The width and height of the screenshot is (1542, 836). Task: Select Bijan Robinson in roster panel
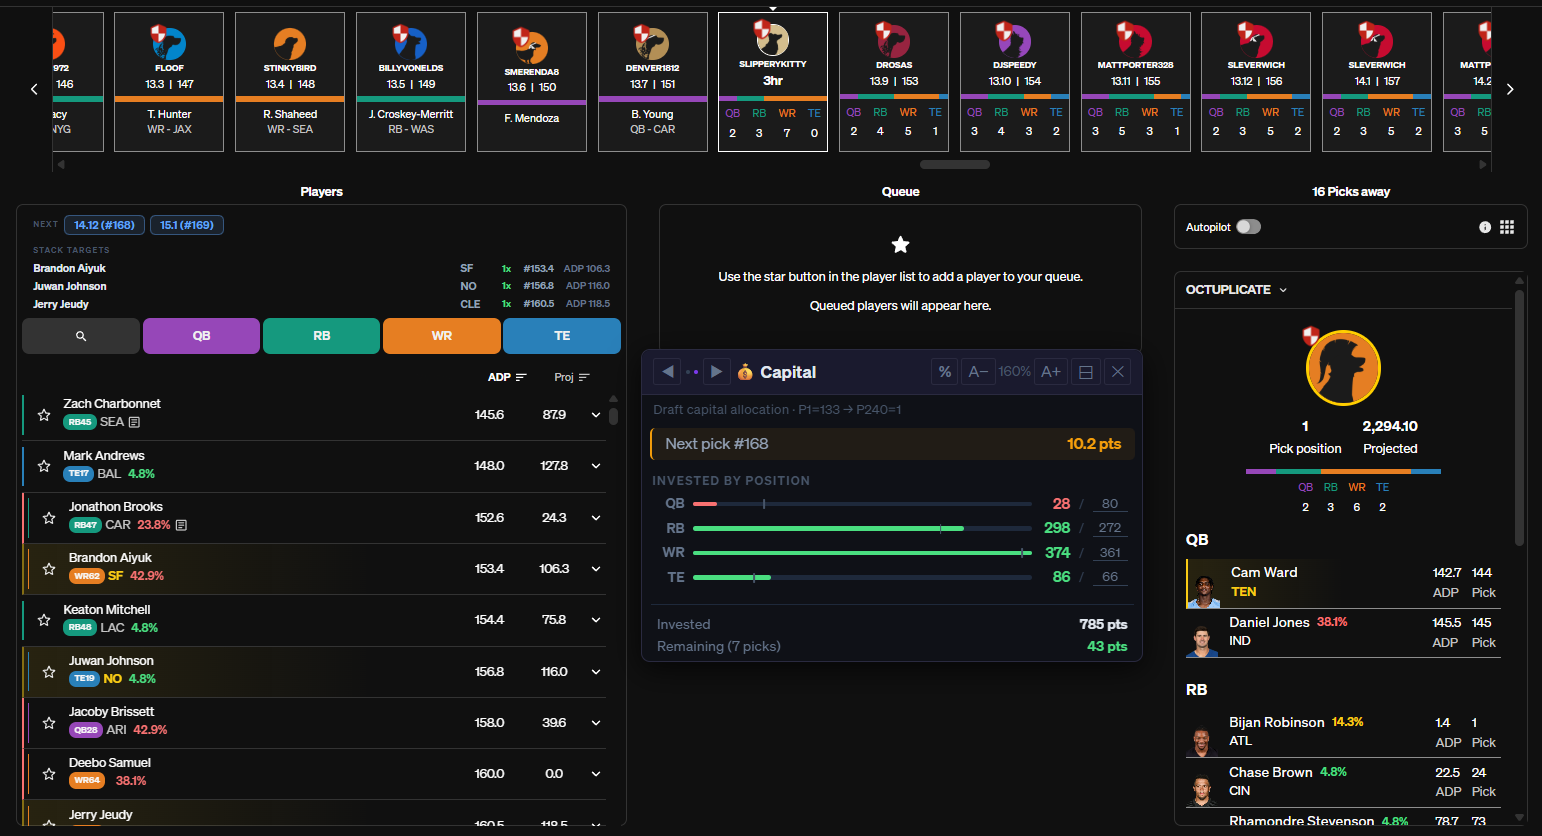(1343, 733)
